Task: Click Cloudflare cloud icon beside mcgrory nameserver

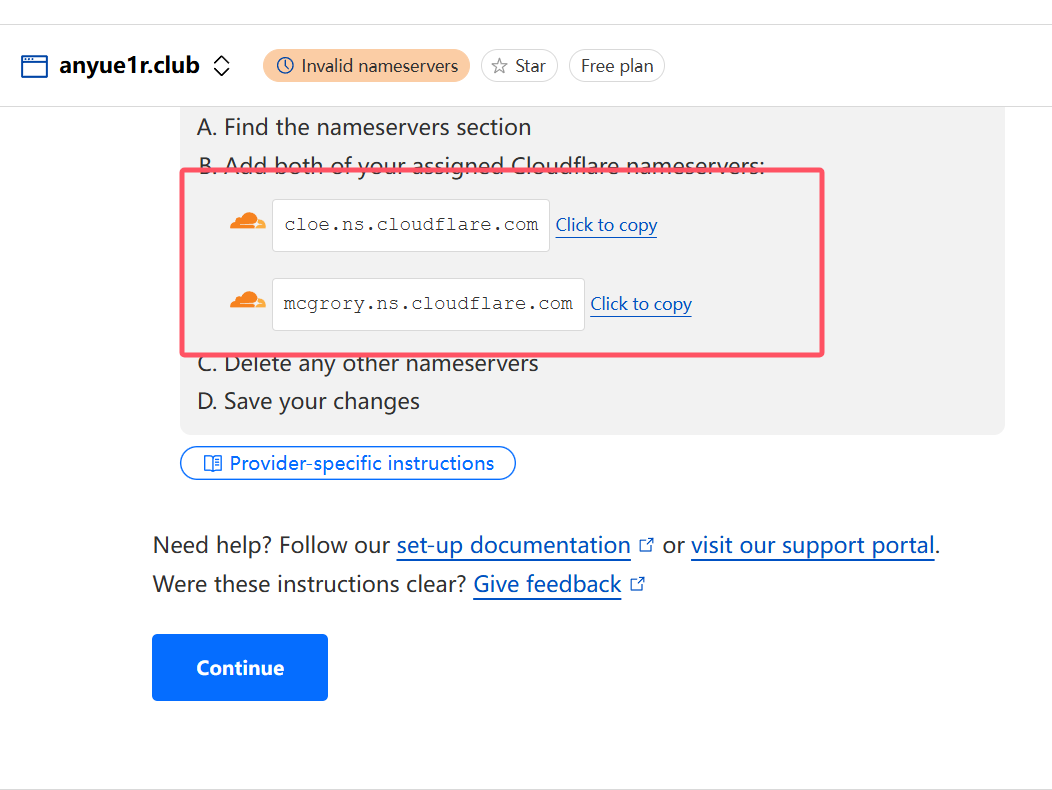Action: (x=248, y=300)
